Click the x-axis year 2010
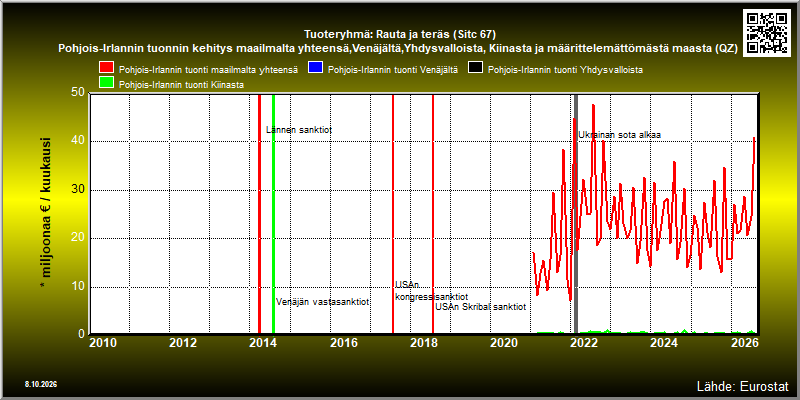800x400 pixels. coord(104,343)
